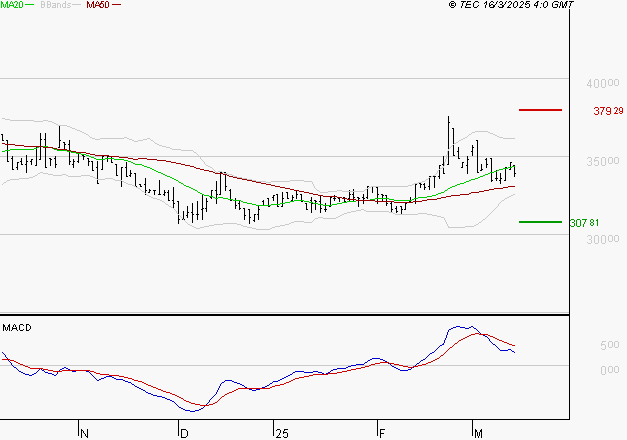Click the green MA20 legend line swatch
Viewport: 627px width, 440px height.
(x=30, y=6)
